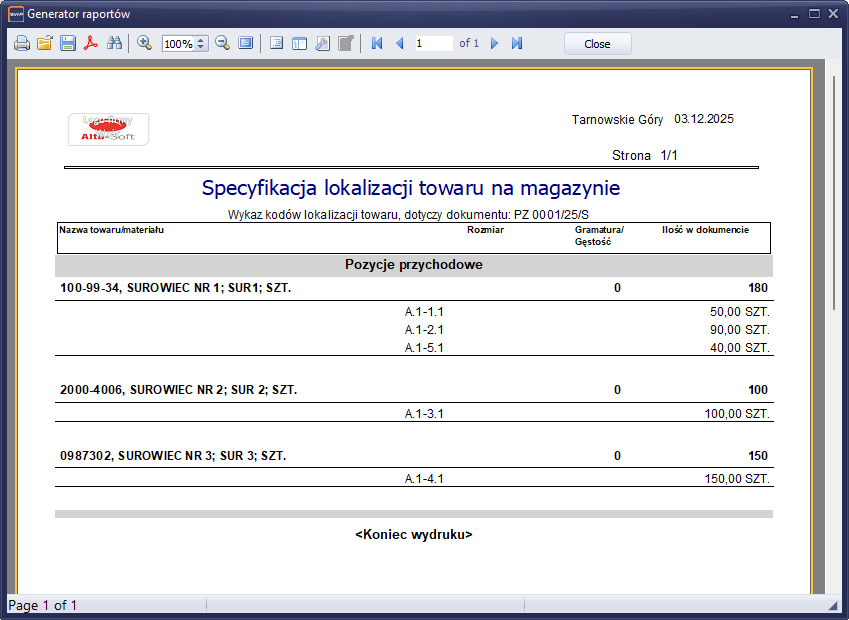849x620 pixels.
Task: Zoom out of the report
Action: [222, 44]
